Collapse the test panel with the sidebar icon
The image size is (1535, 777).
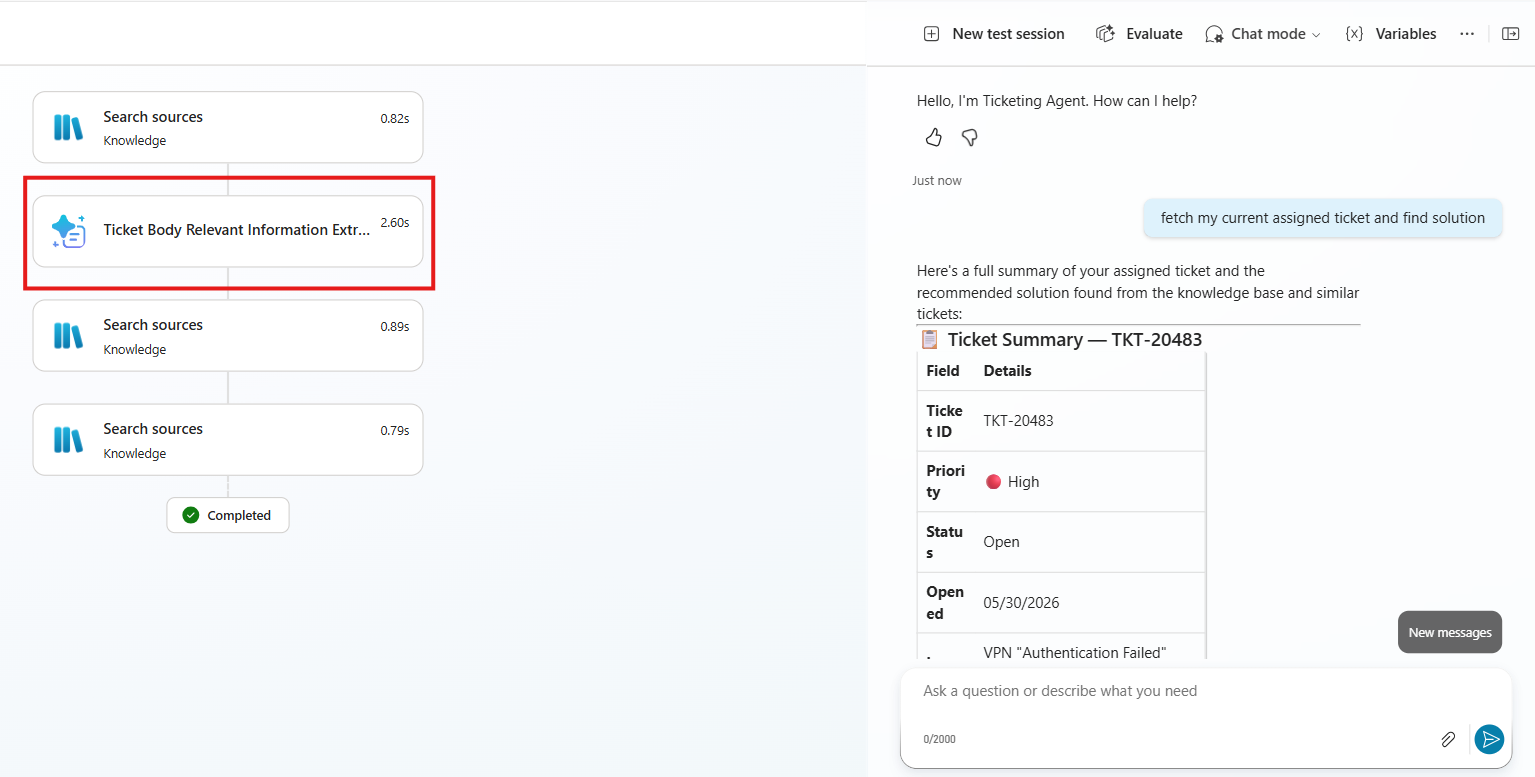coord(1511,34)
